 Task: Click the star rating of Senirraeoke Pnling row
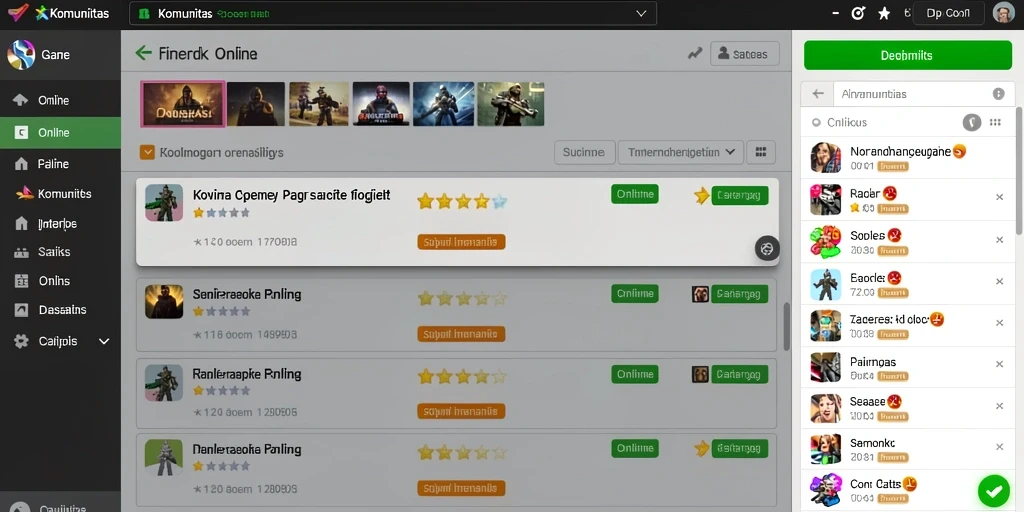point(462,299)
